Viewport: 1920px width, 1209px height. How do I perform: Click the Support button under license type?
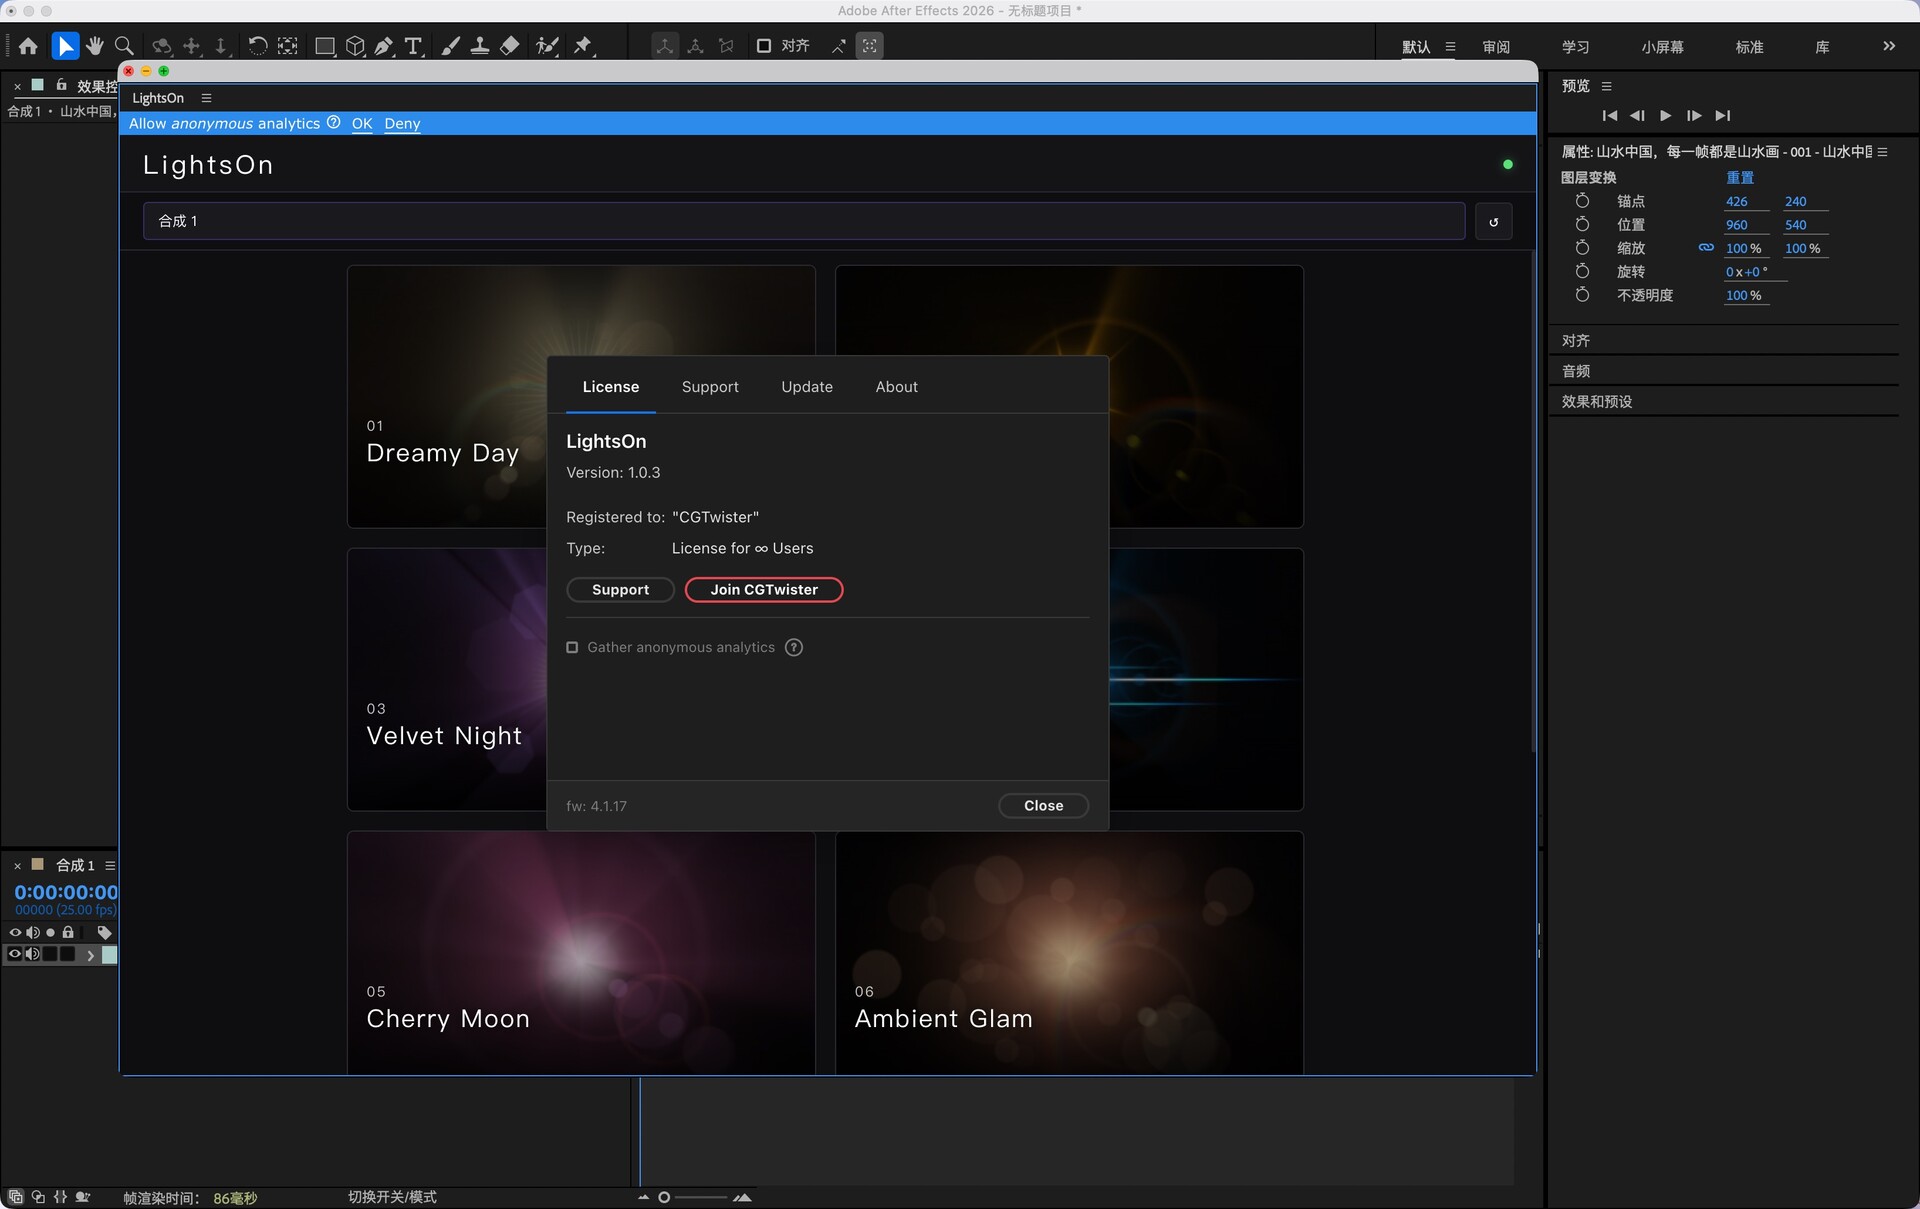coord(620,590)
